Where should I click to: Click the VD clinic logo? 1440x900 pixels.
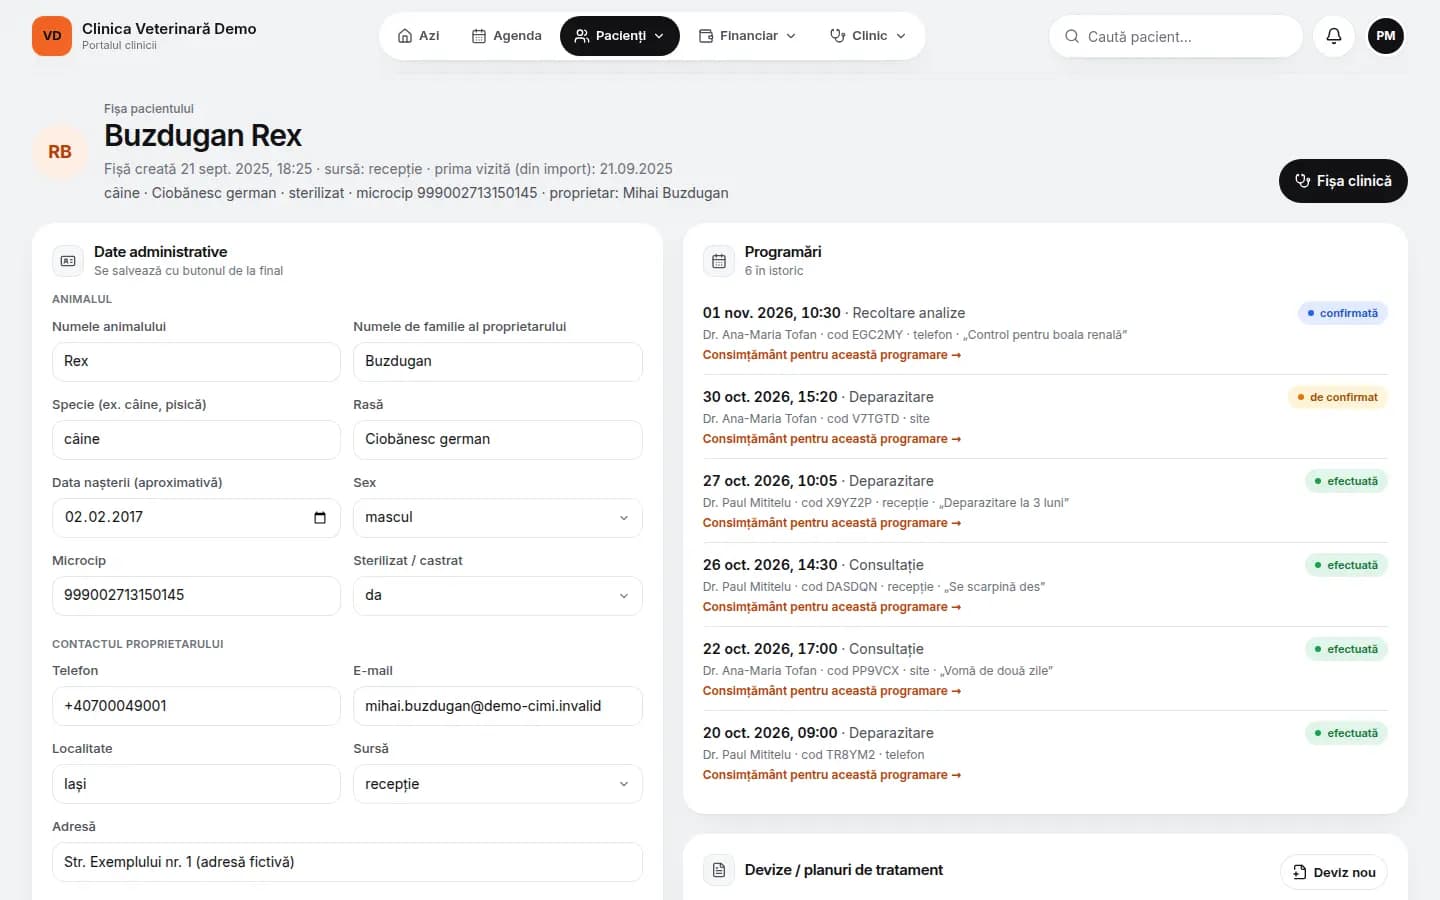[x=52, y=36]
